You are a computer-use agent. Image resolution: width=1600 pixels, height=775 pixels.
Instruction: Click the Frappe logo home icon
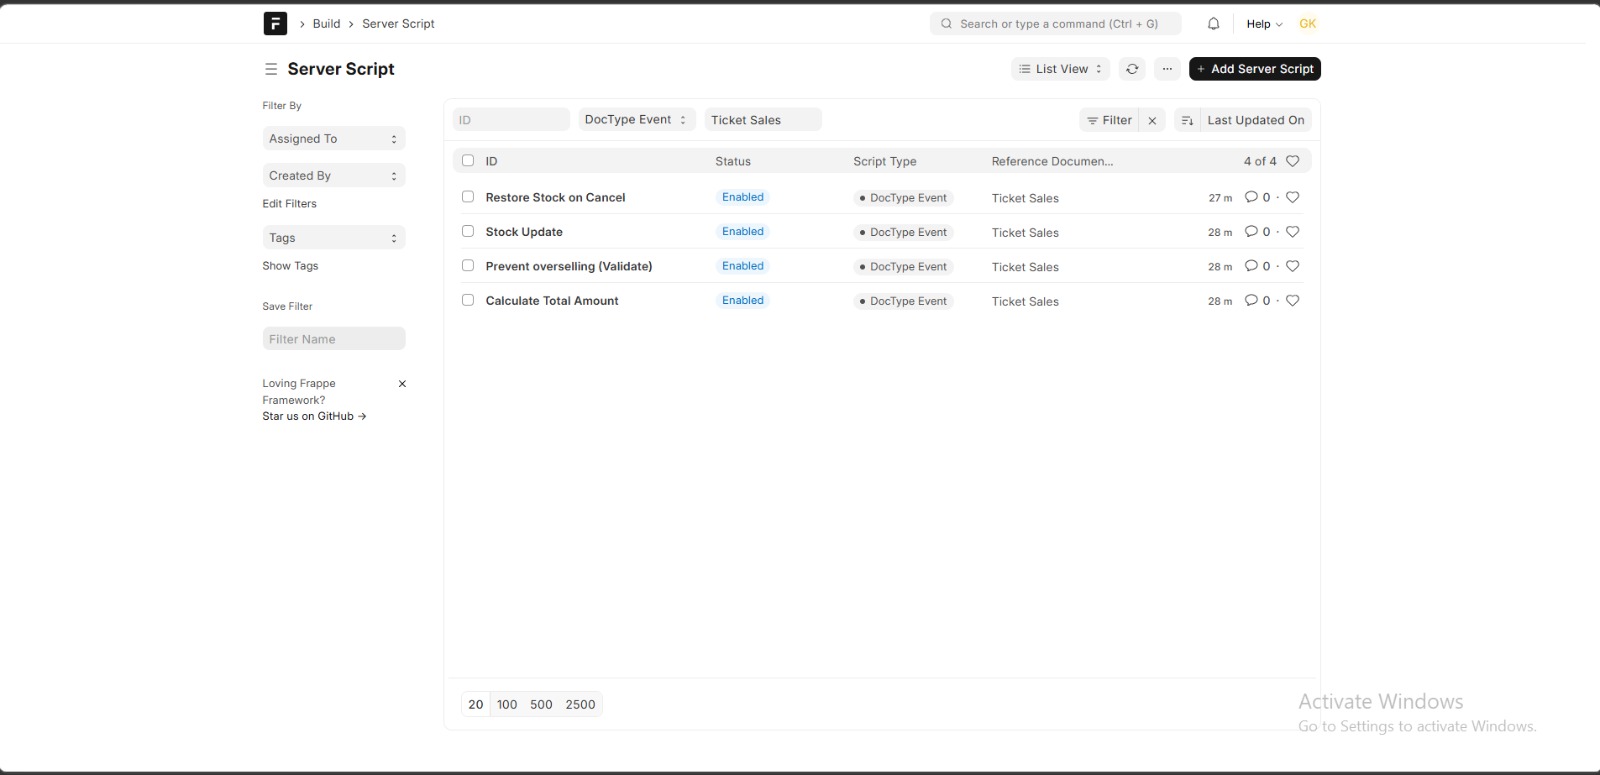[275, 23]
